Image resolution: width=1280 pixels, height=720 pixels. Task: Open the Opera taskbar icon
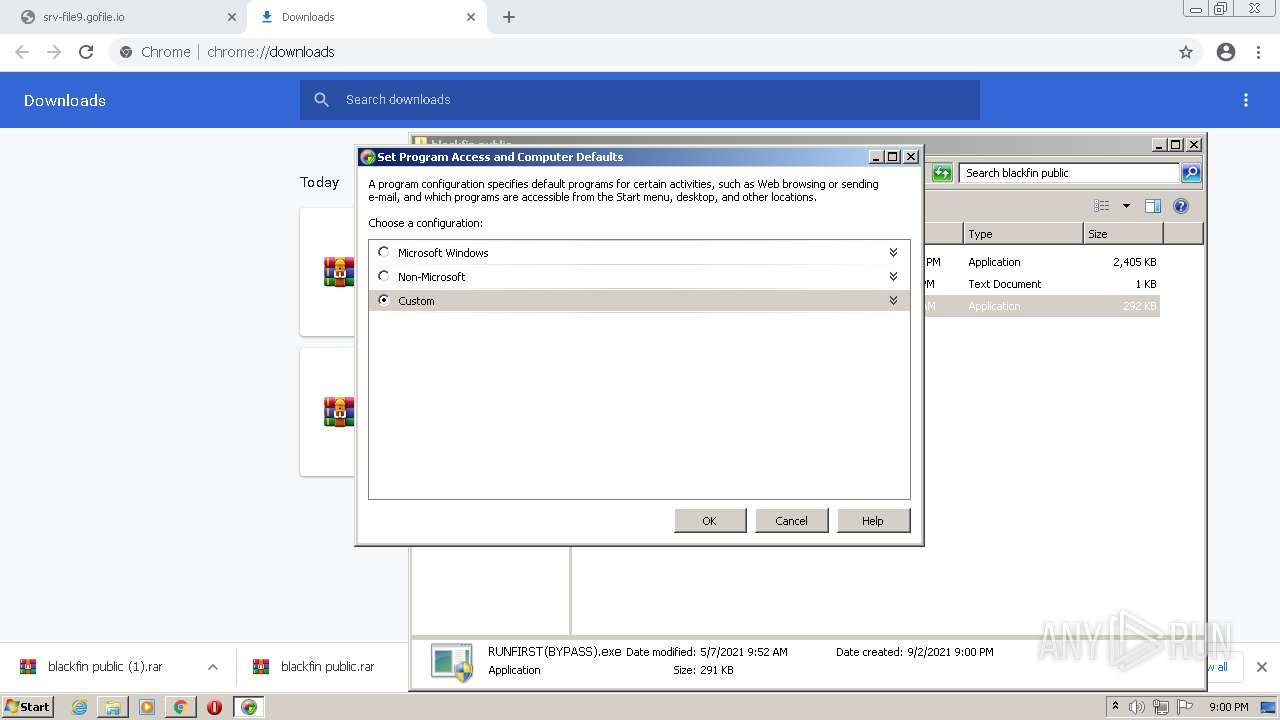pos(214,707)
